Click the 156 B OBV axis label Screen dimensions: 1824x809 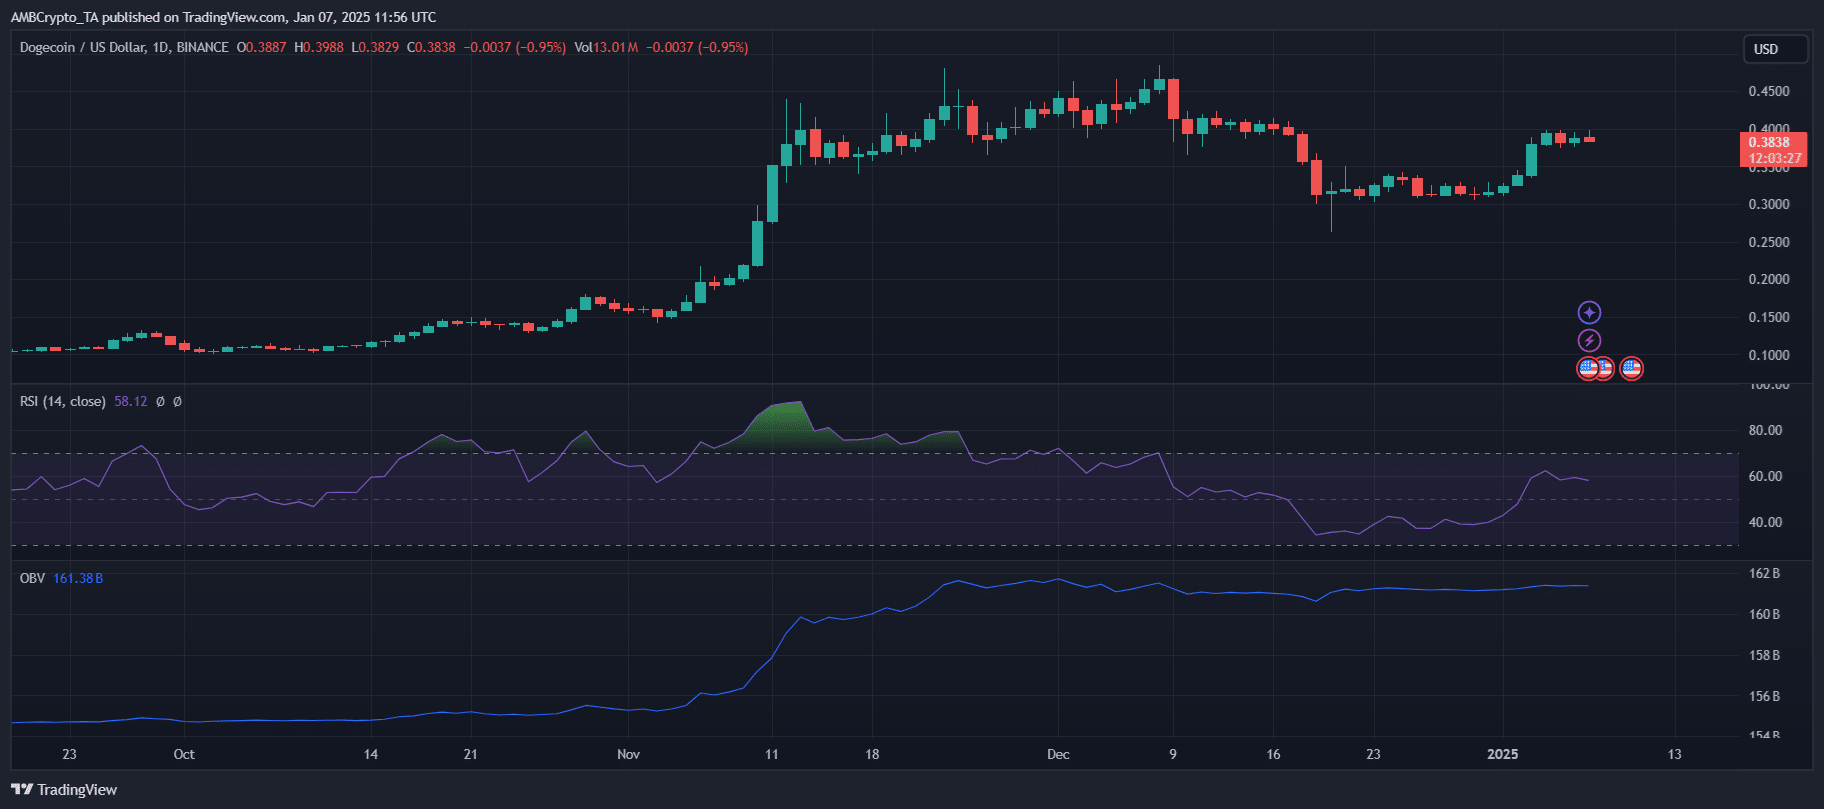tap(1764, 696)
